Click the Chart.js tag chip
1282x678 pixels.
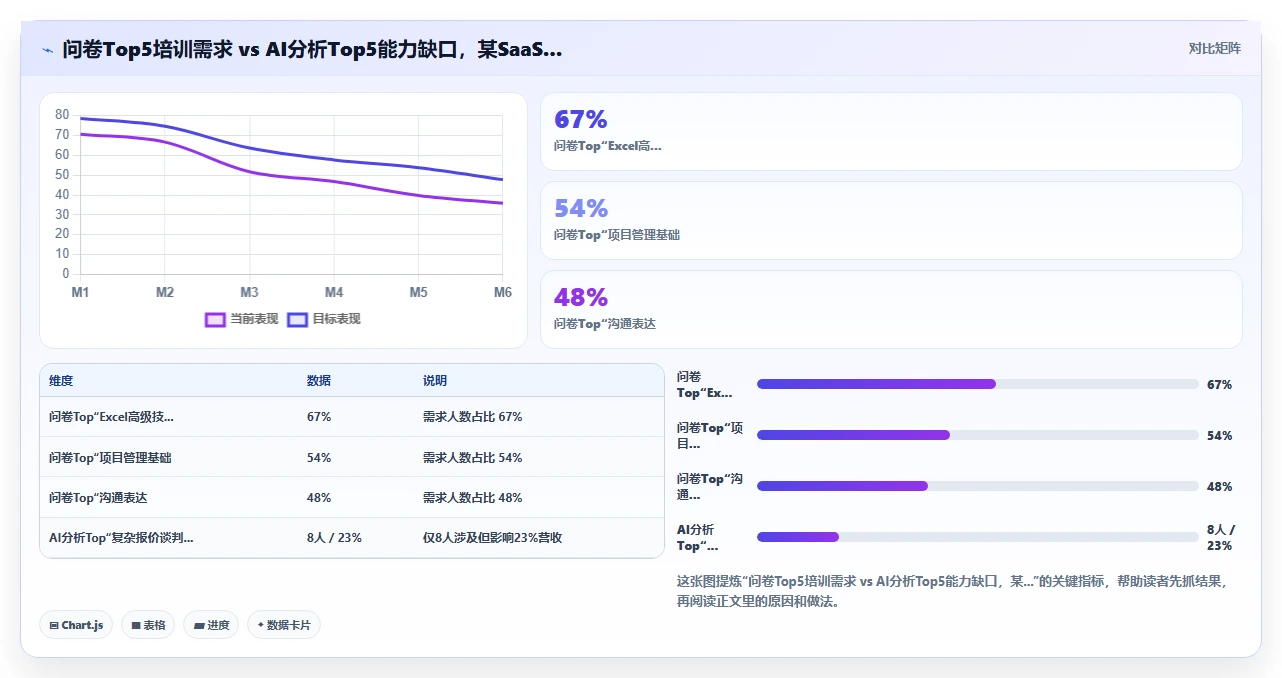coord(76,625)
